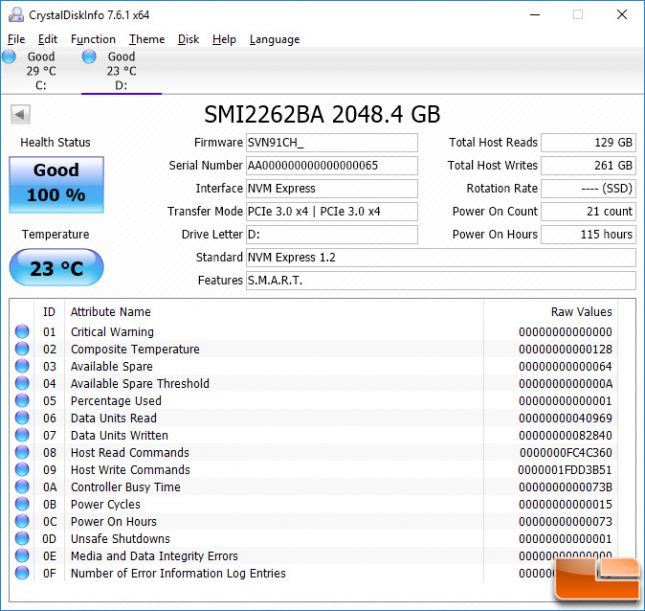Click status orb beside Composite Temperature
This screenshot has height=611, width=645.
tap(22, 348)
